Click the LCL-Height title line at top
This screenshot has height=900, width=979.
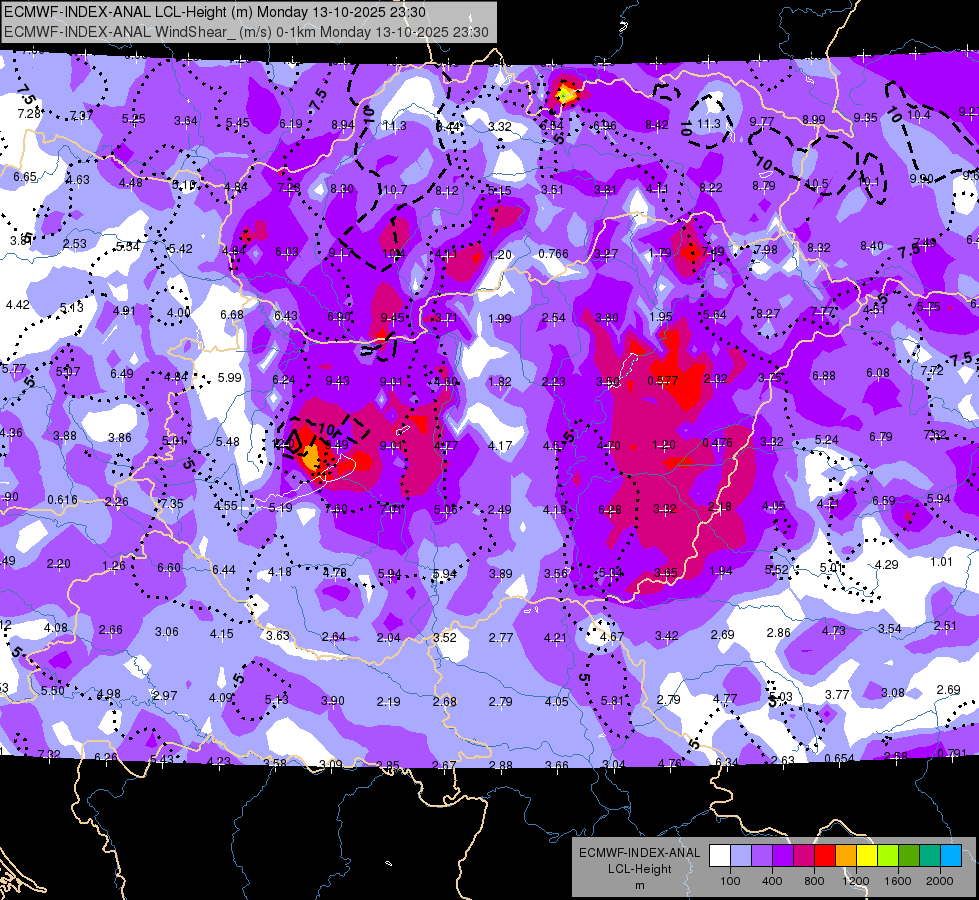coord(215,11)
